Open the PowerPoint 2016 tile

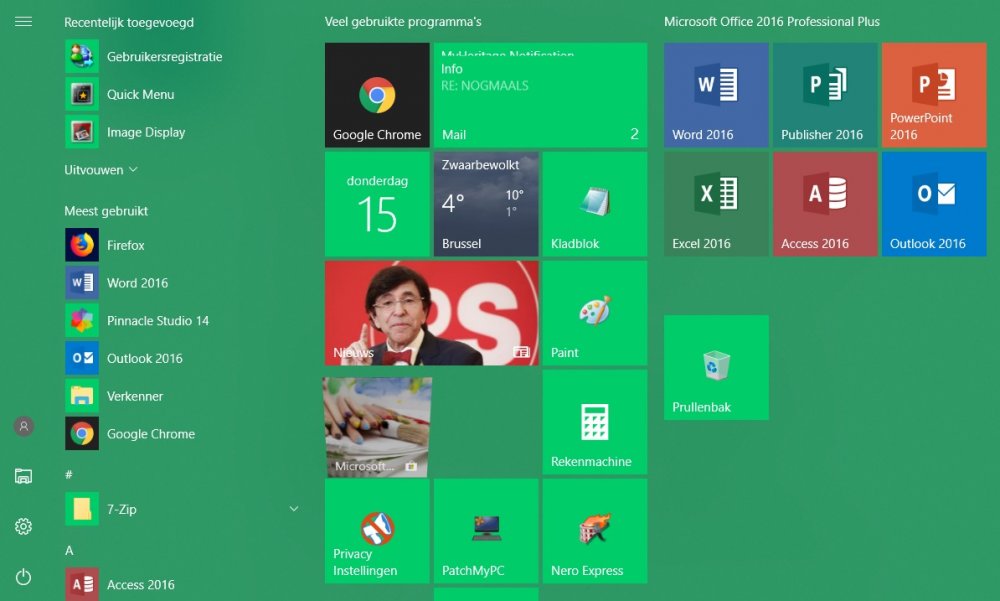click(x=934, y=95)
